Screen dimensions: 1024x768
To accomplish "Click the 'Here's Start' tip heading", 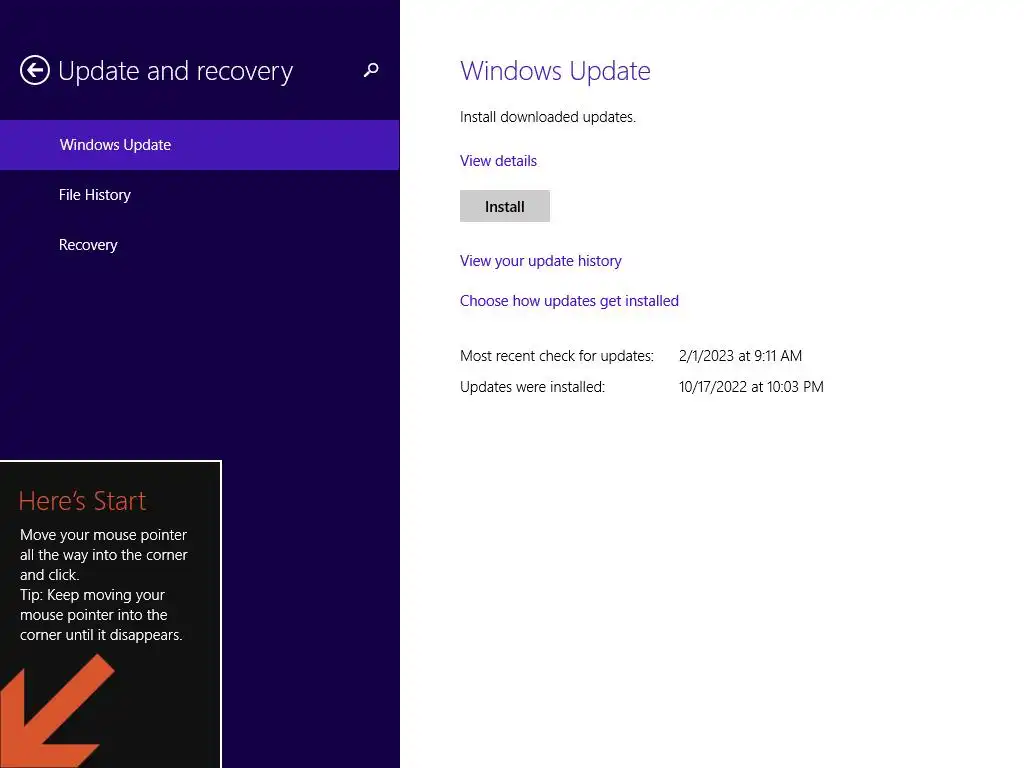I will [x=82, y=501].
